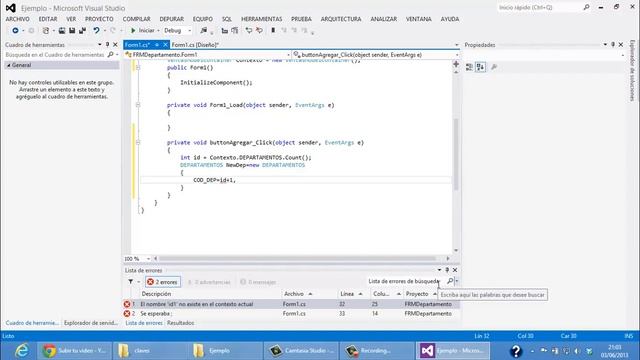Close the Form1.cs code tab

click(x=165, y=45)
